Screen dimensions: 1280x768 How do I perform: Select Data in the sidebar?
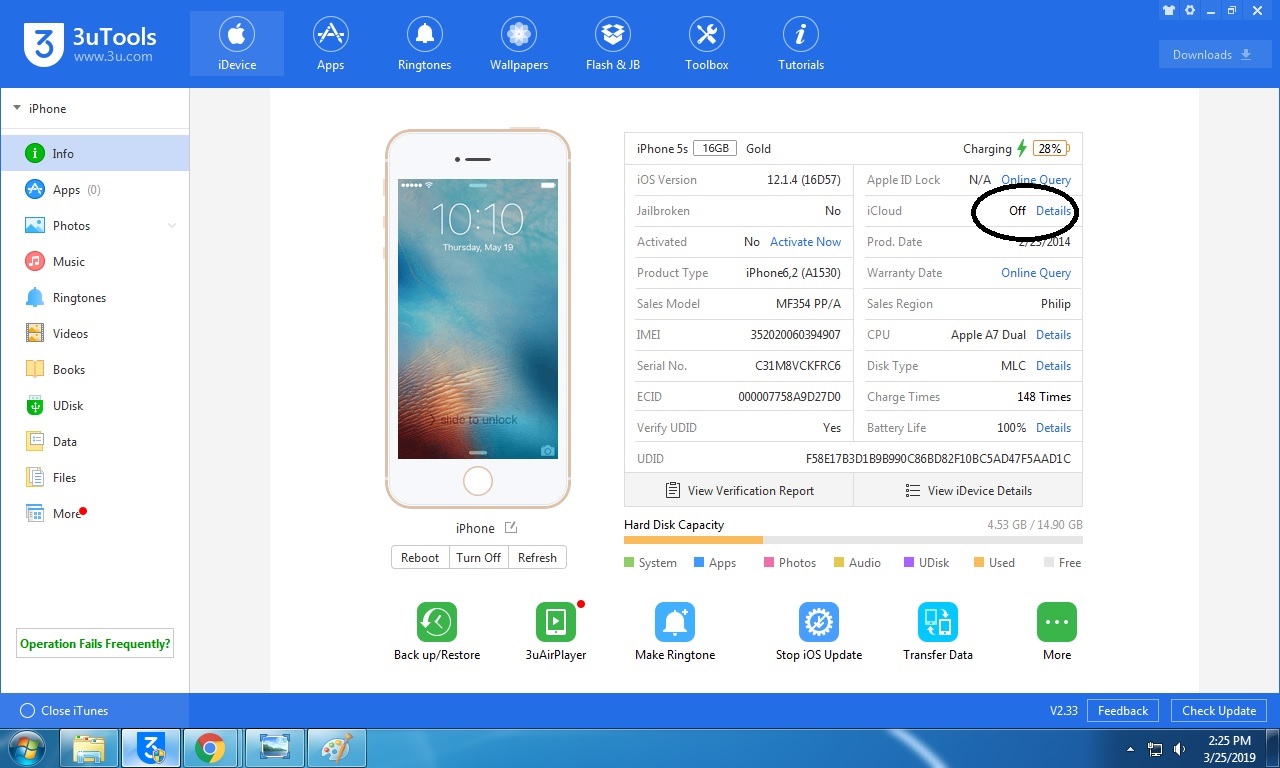point(94,441)
